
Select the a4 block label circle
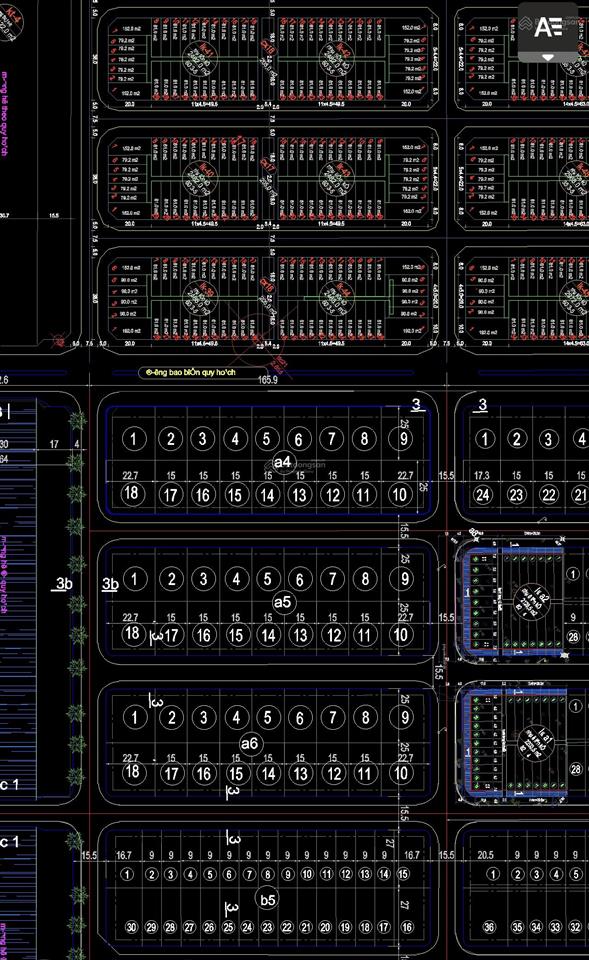click(x=282, y=462)
